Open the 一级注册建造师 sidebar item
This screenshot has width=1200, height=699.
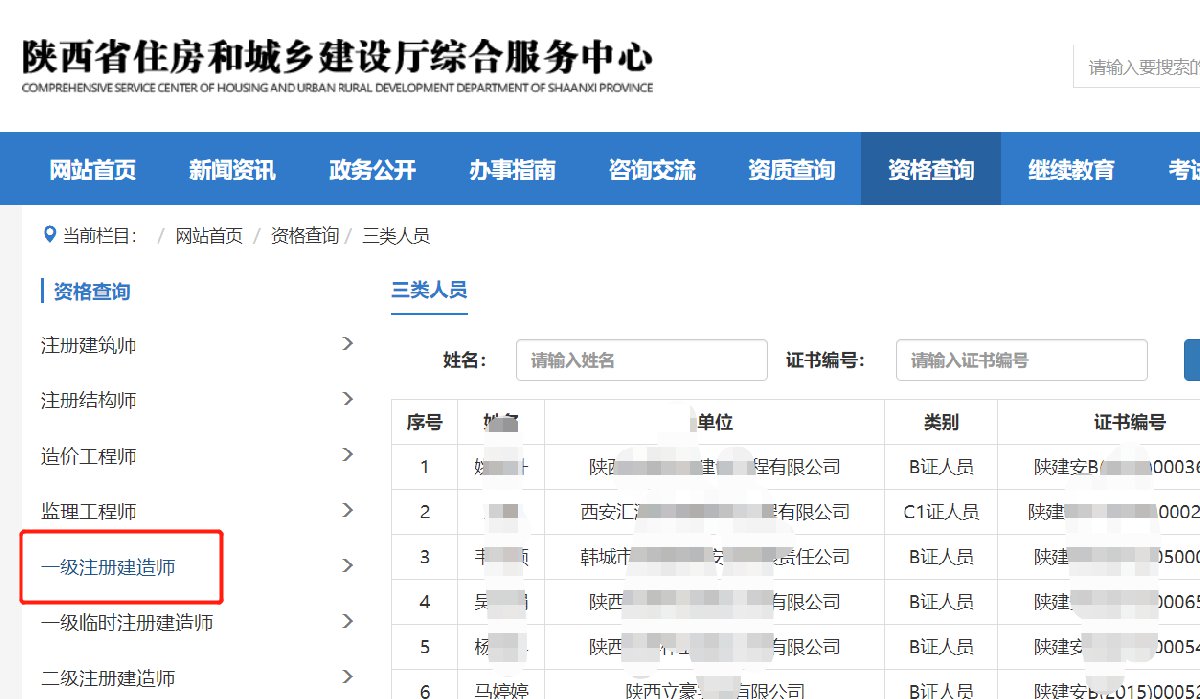[108, 567]
